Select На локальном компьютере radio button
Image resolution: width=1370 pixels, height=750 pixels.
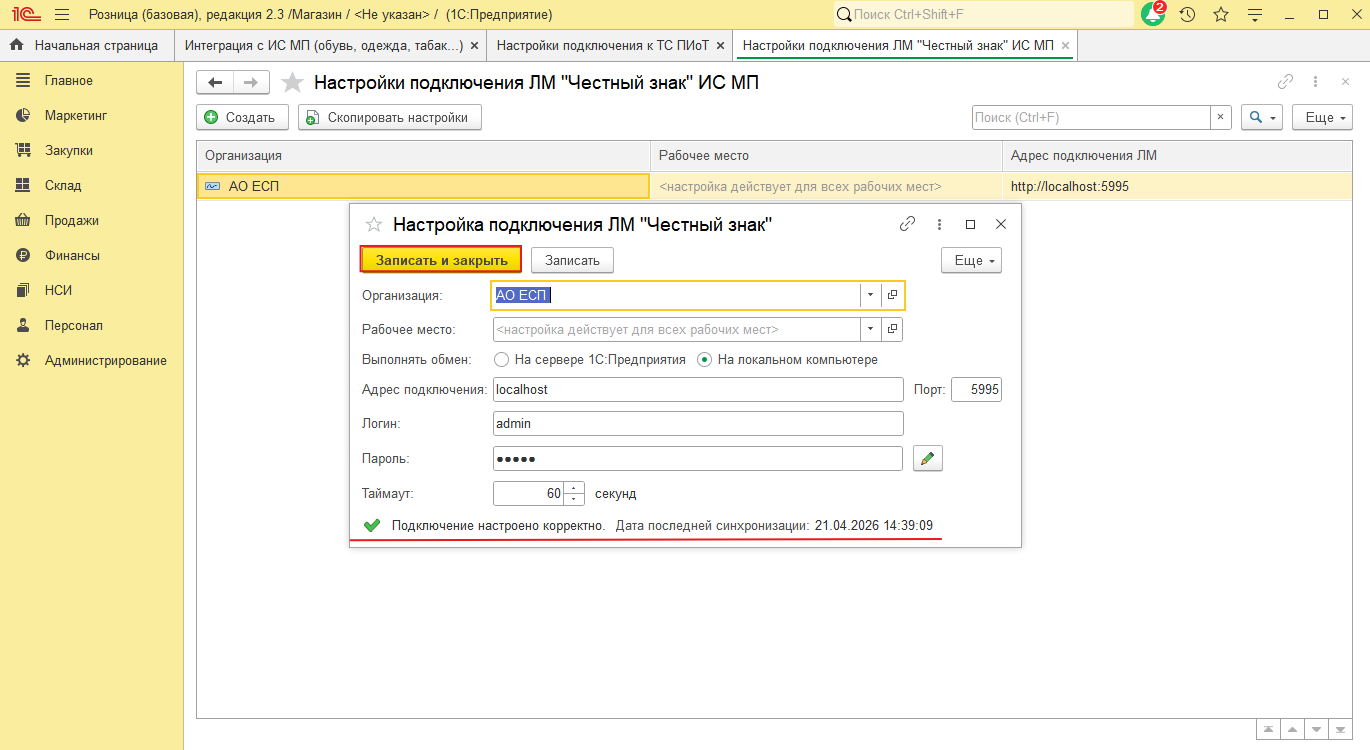[704, 359]
